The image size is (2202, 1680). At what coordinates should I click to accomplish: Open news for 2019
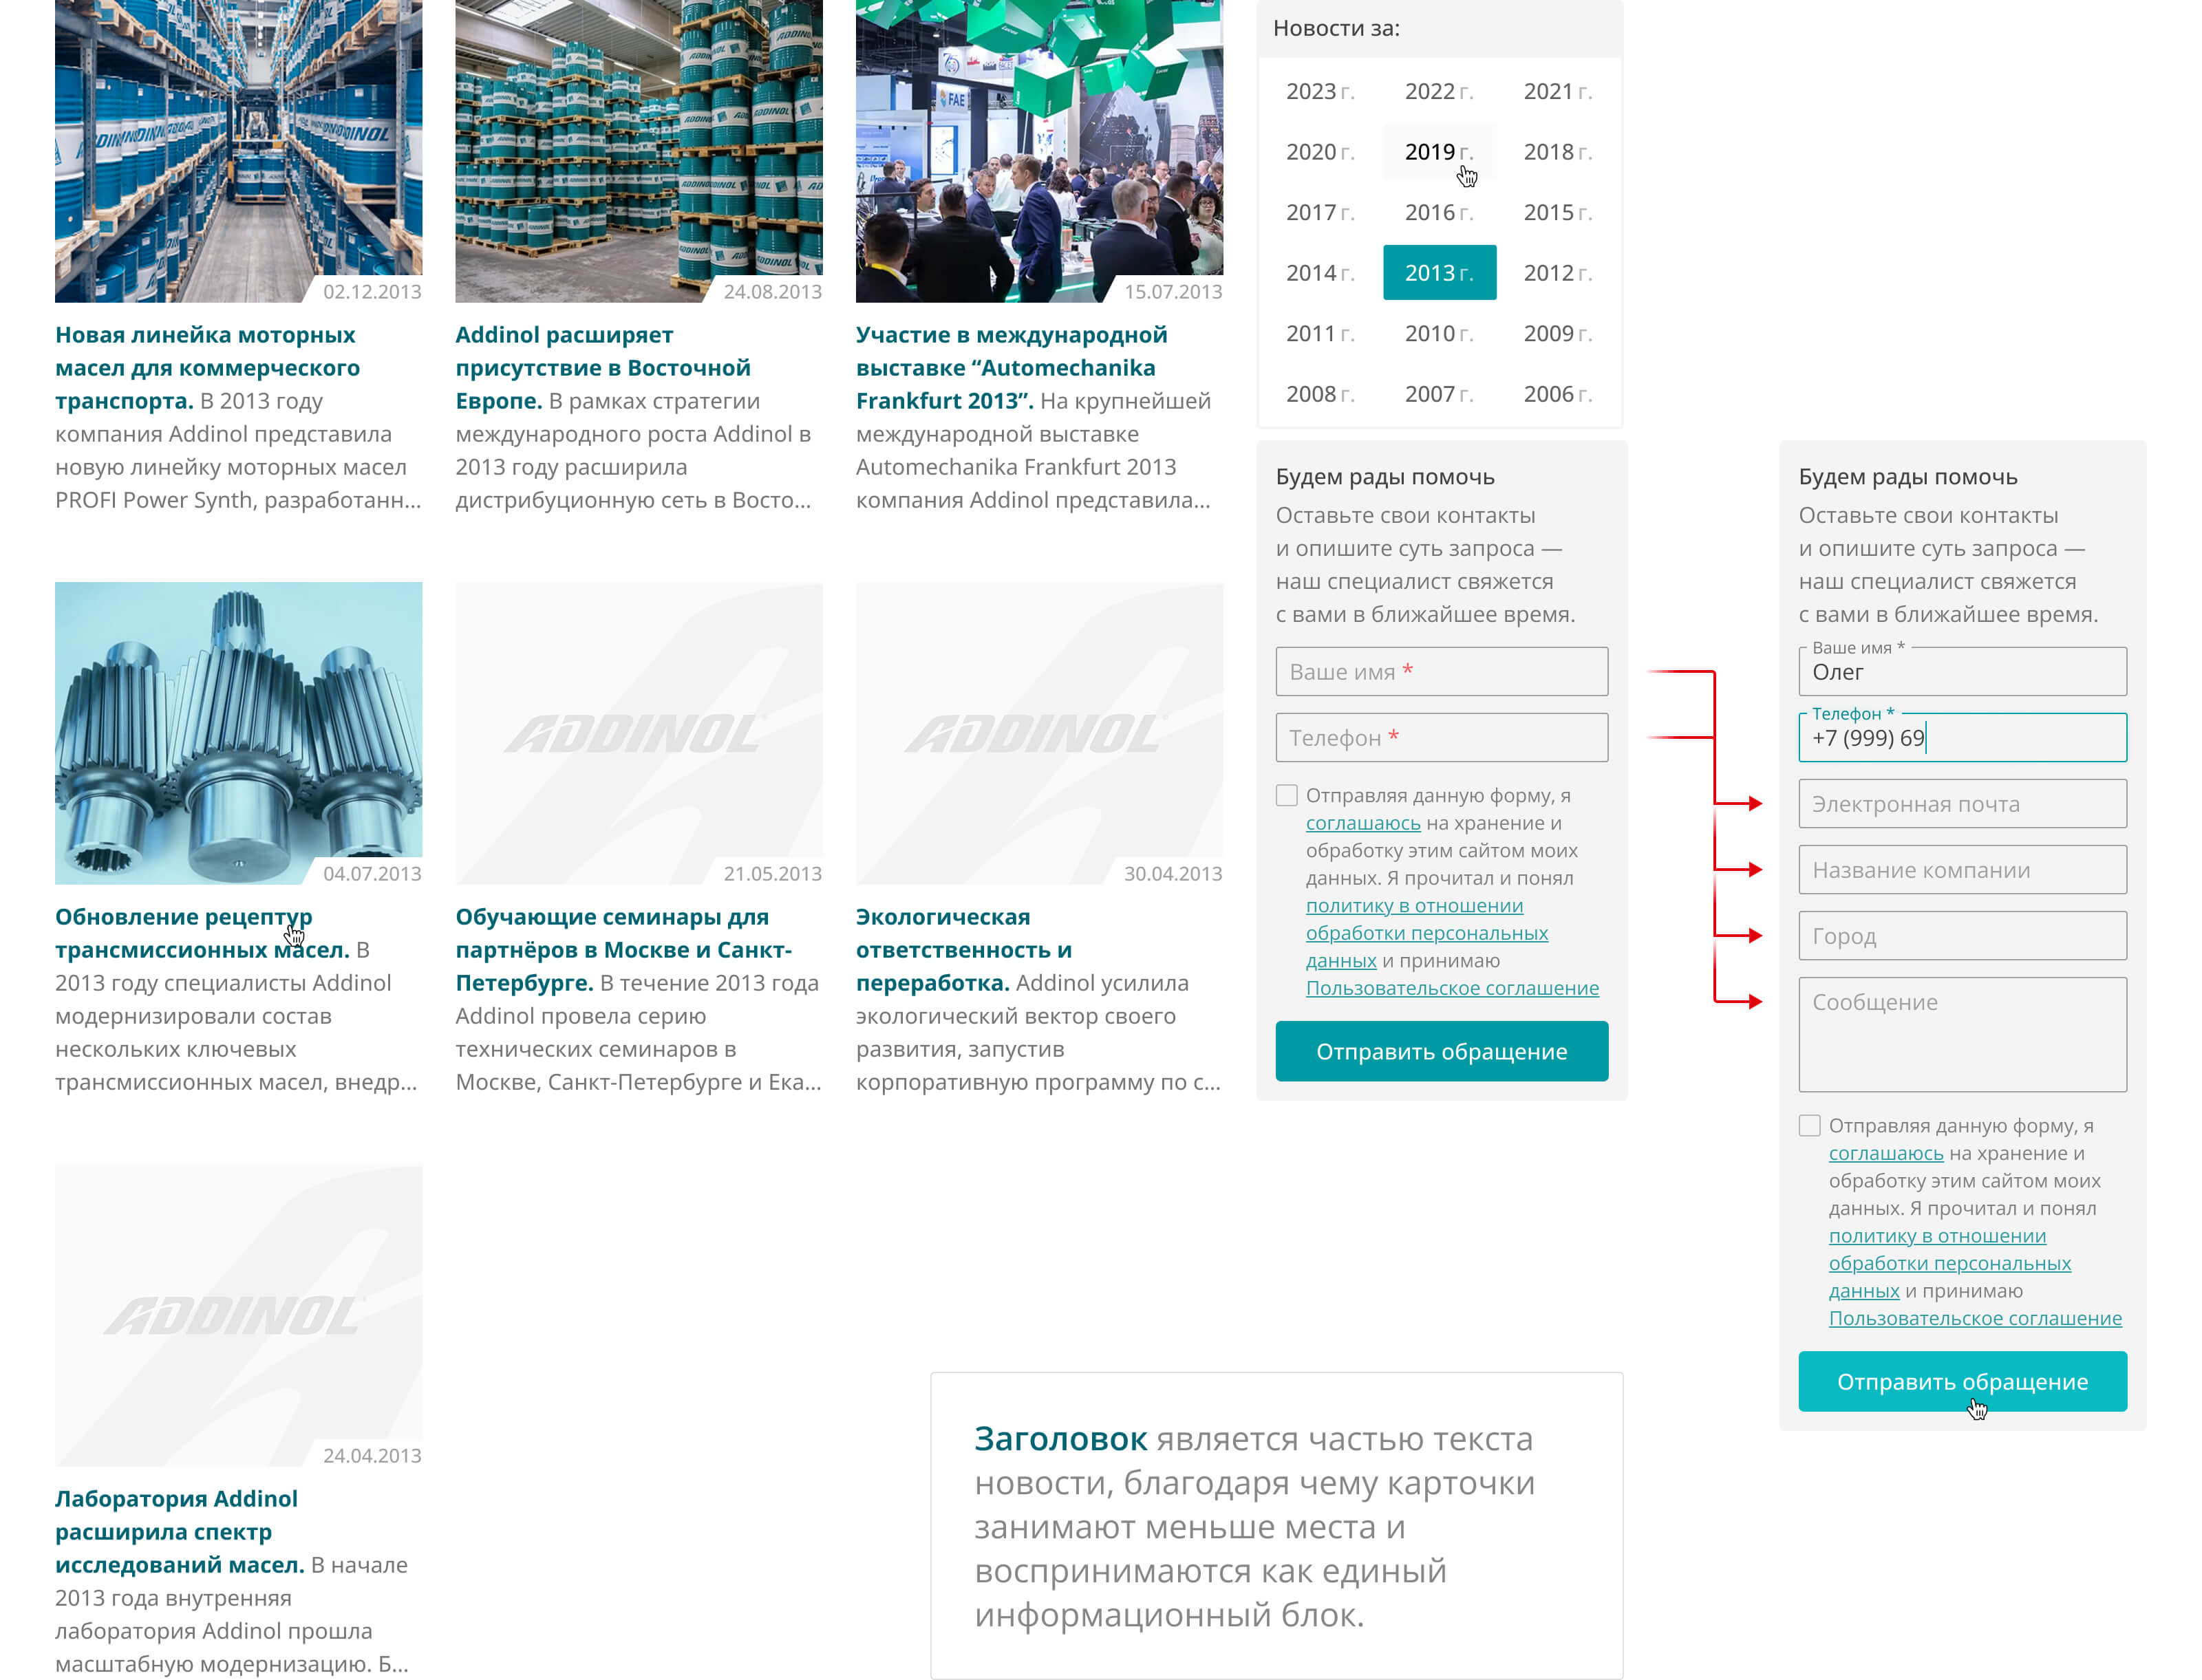(x=1439, y=152)
